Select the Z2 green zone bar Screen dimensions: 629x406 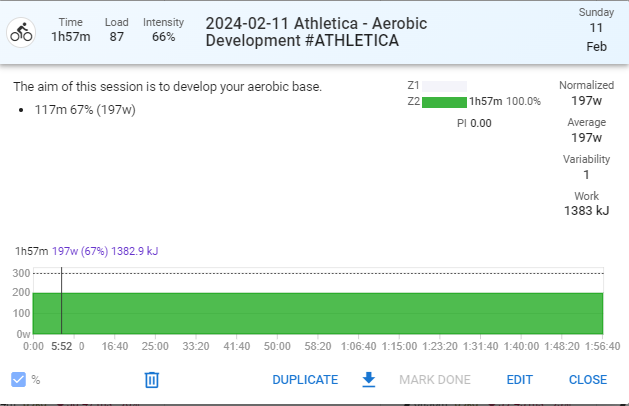pyautogui.click(x=444, y=102)
